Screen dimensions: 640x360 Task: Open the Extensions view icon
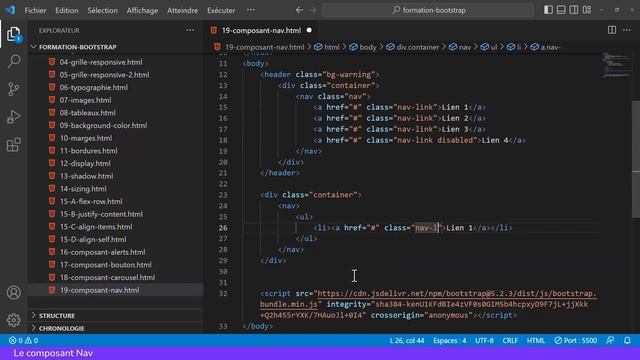tap(13, 144)
